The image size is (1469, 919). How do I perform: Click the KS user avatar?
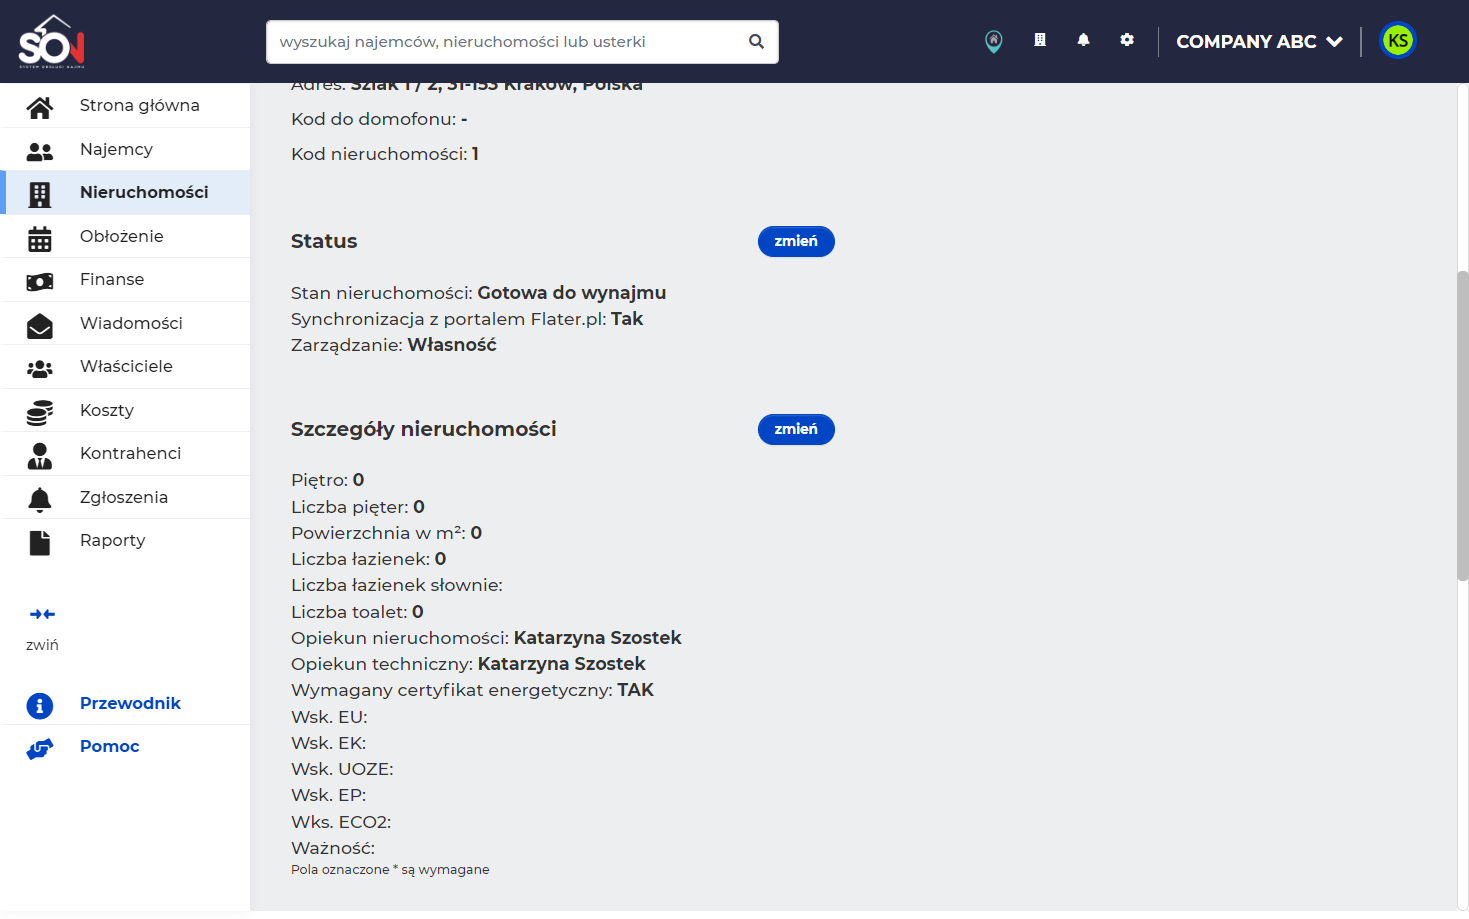coord(1398,41)
